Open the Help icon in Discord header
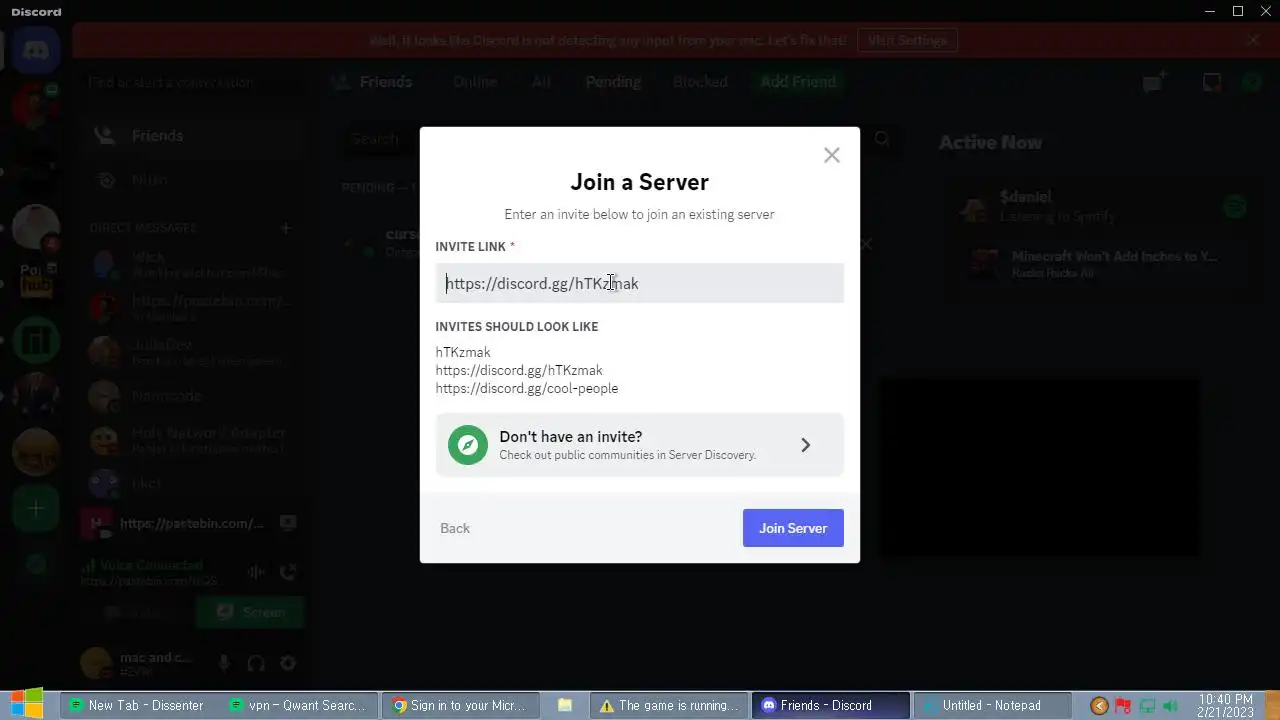Viewport: 1280px width, 720px height. point(1252,82)
